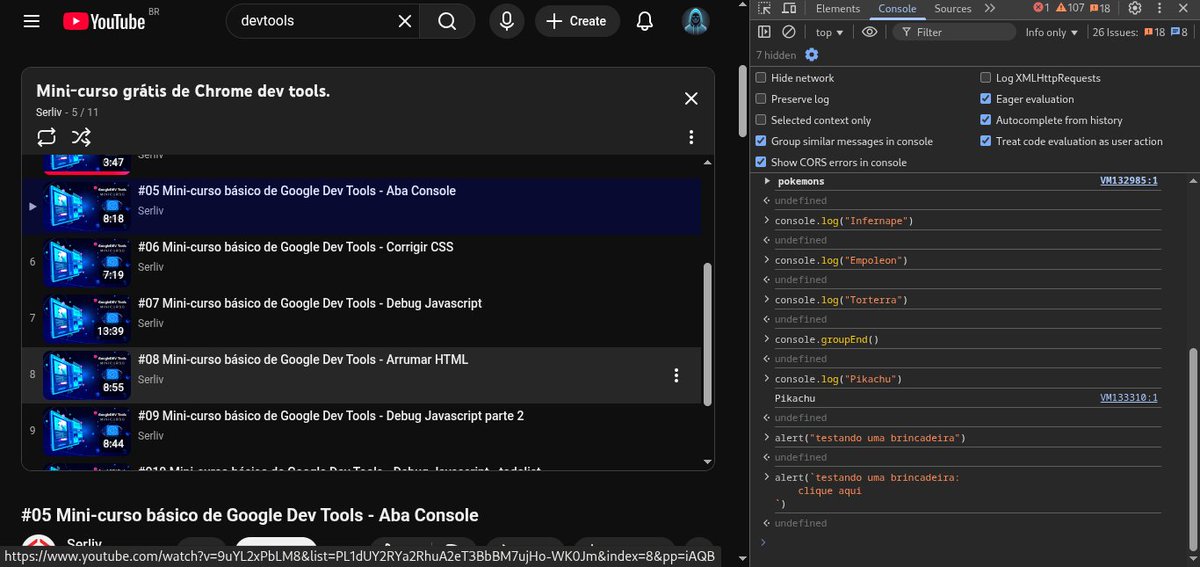
Task: Close the DevTools panel
Action: point(1185,8)
